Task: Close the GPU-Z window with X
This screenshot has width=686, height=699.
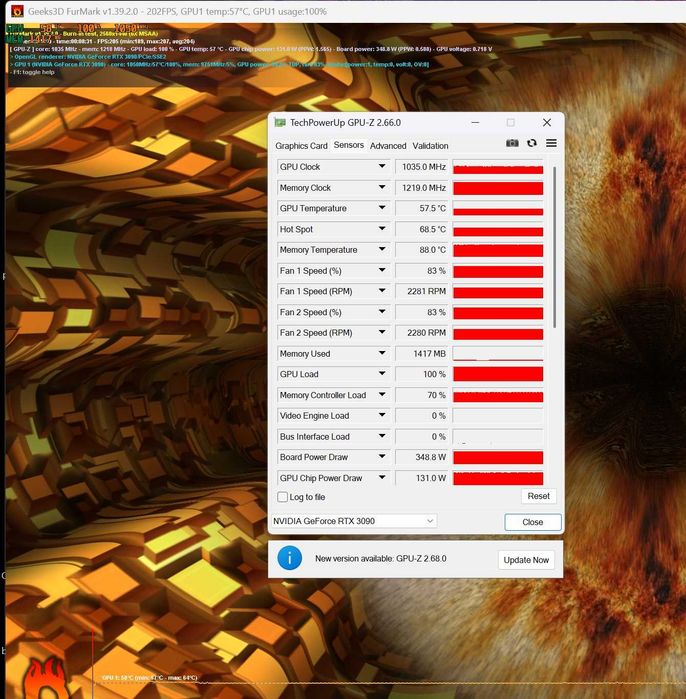Action: [x=547, y=123]
